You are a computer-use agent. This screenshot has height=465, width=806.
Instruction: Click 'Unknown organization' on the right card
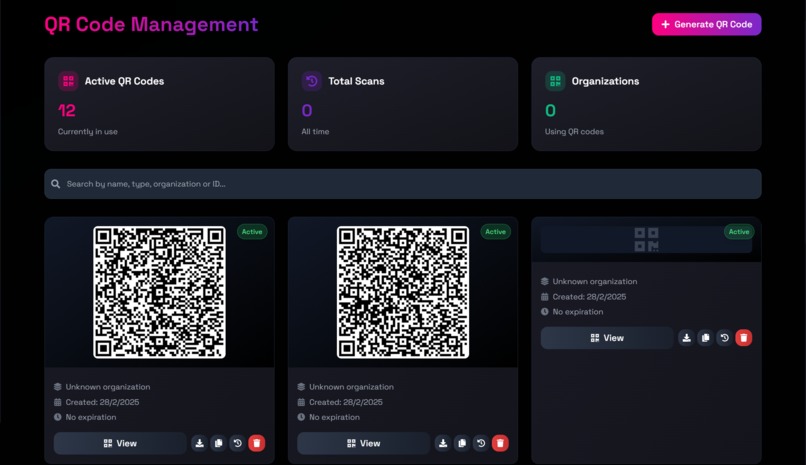tap(595, 282)
